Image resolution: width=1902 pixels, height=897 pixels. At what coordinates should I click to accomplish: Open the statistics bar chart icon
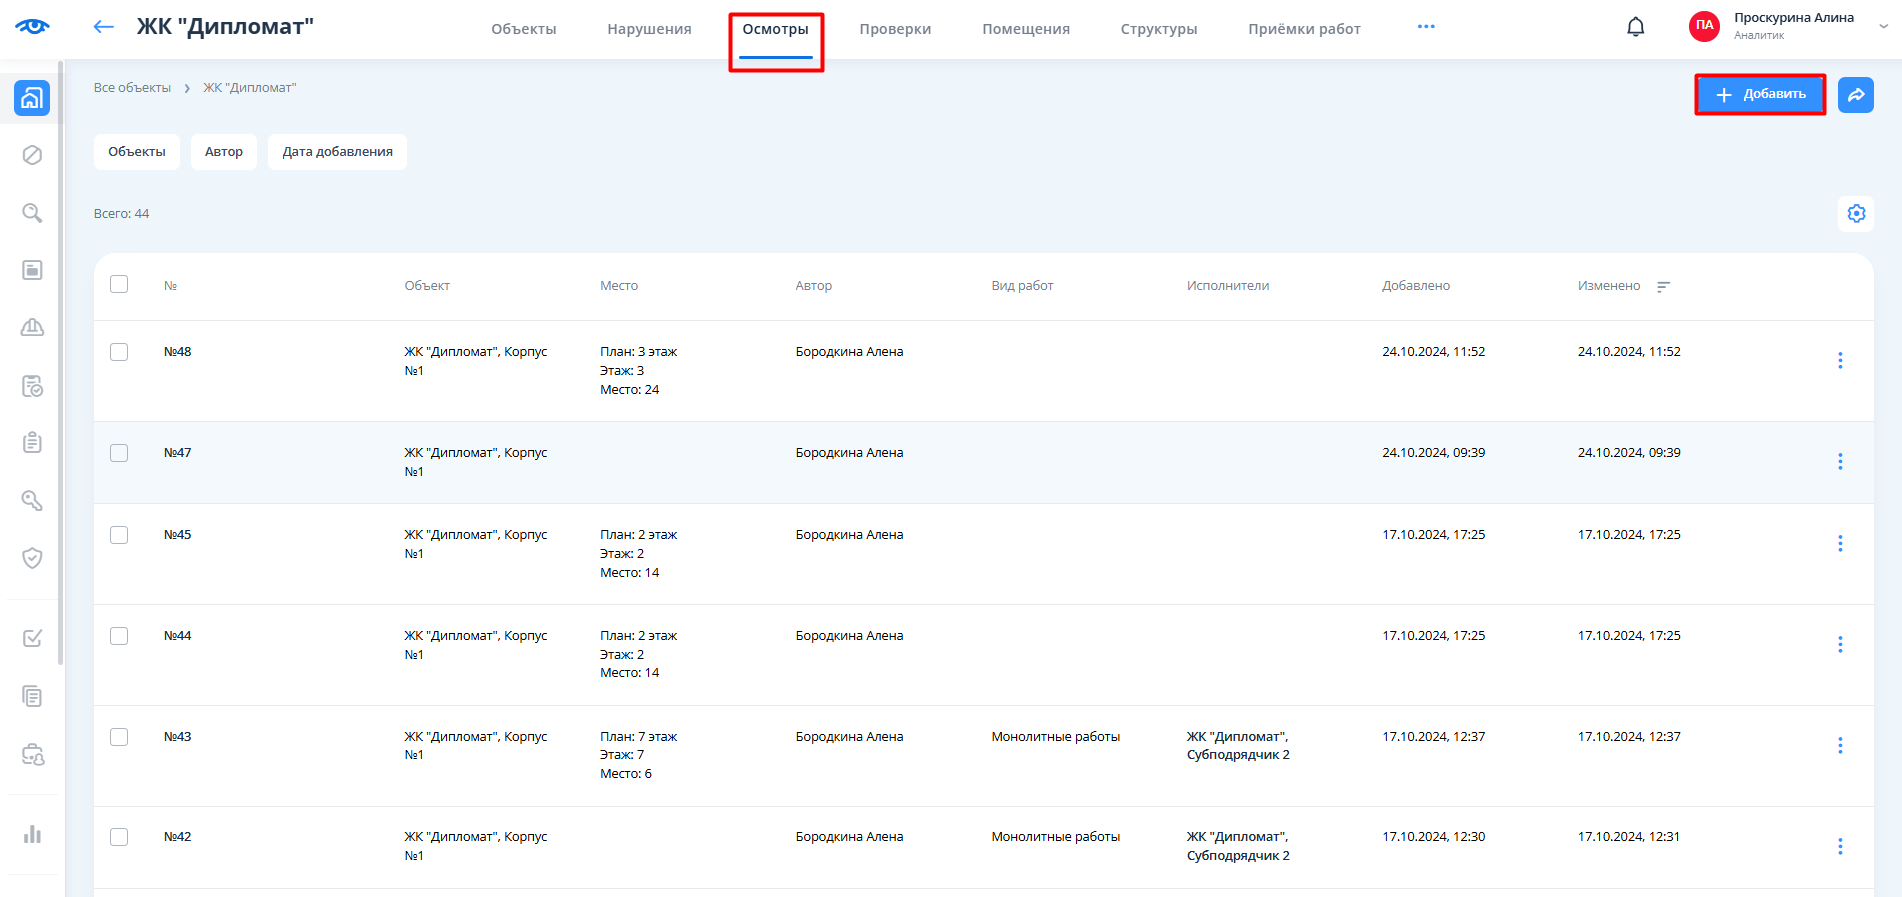tap(32, 834)
